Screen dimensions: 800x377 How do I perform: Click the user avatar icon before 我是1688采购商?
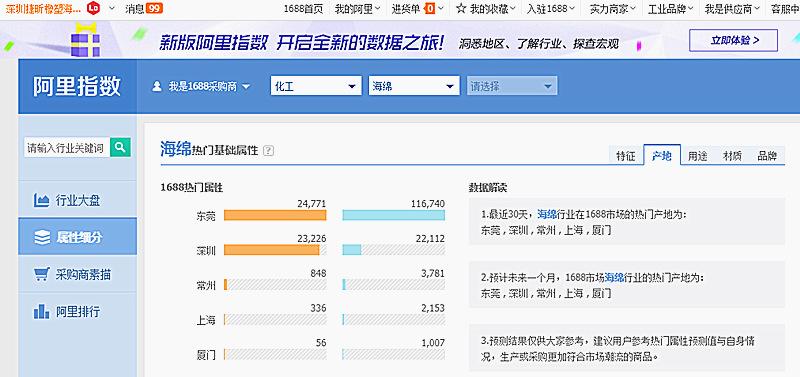tap(157, 86)
